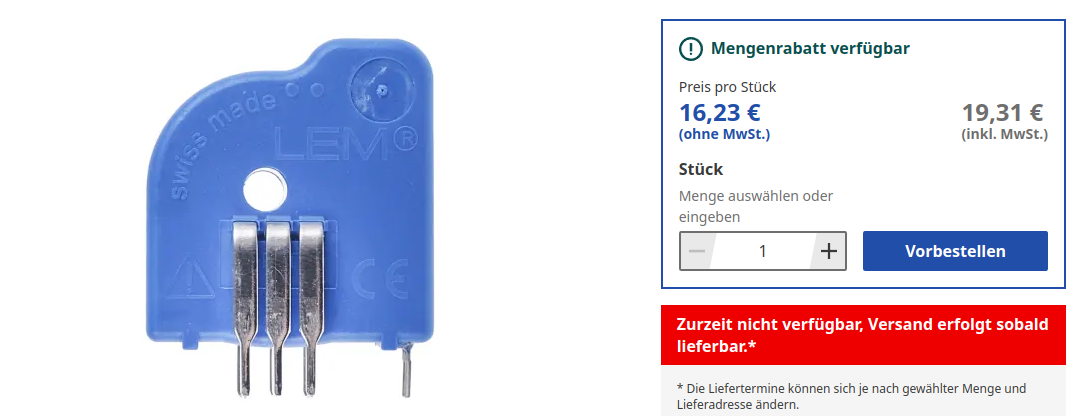Decrease quantity with the minus button

pyautogui.click(x=697, y=251)
